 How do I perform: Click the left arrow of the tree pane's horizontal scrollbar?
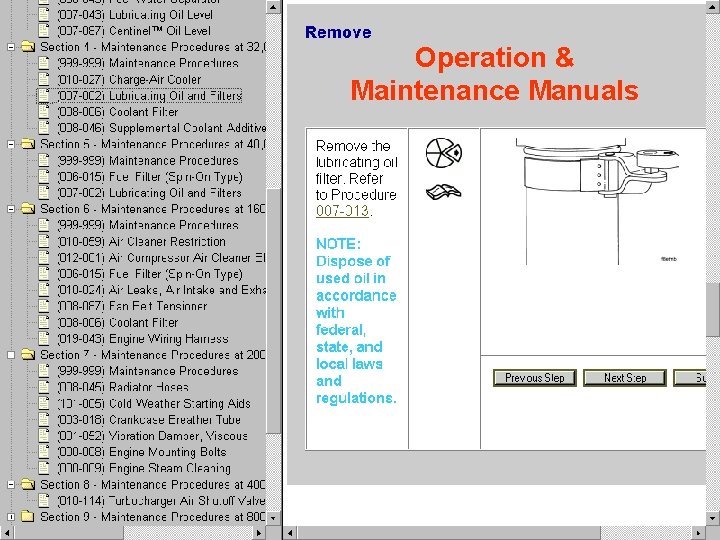(7, 533)
